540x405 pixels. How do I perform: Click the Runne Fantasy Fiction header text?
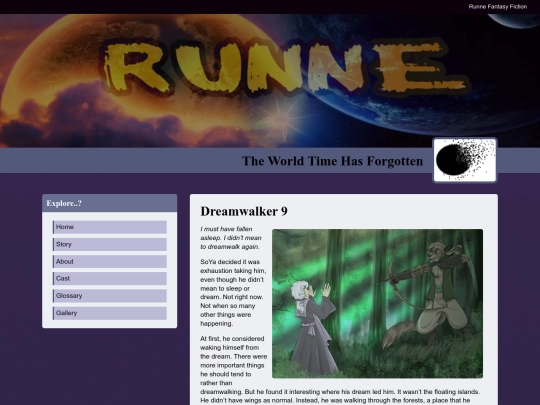(x=498, y=7)
